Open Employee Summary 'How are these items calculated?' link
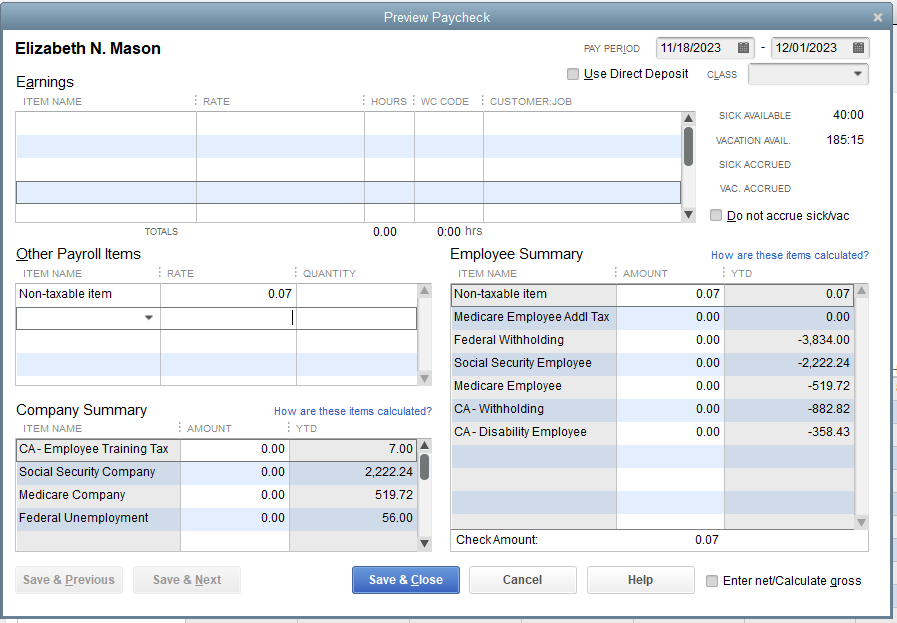 point(789,255)
